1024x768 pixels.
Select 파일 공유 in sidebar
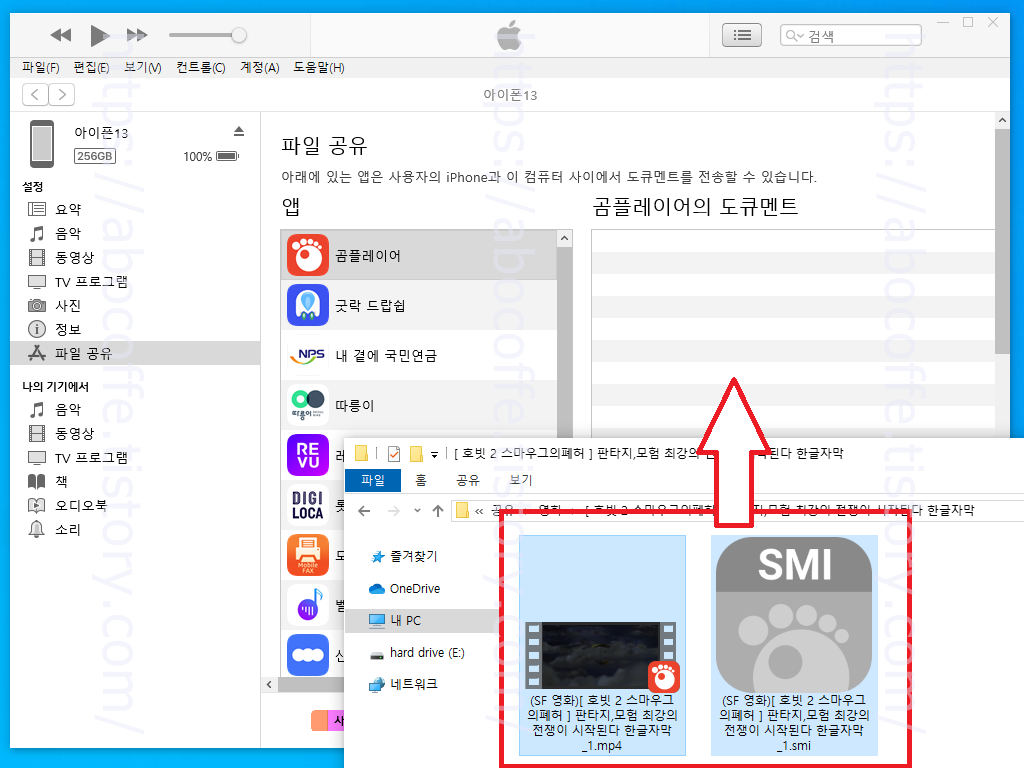click(135, 353)
